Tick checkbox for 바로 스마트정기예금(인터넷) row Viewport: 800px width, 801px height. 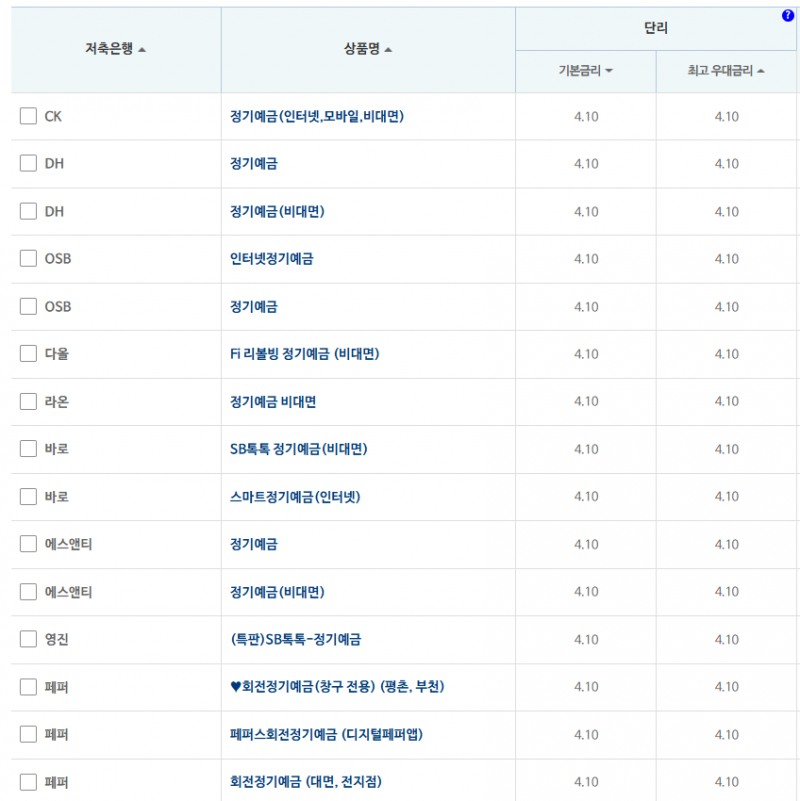[28, 497]
